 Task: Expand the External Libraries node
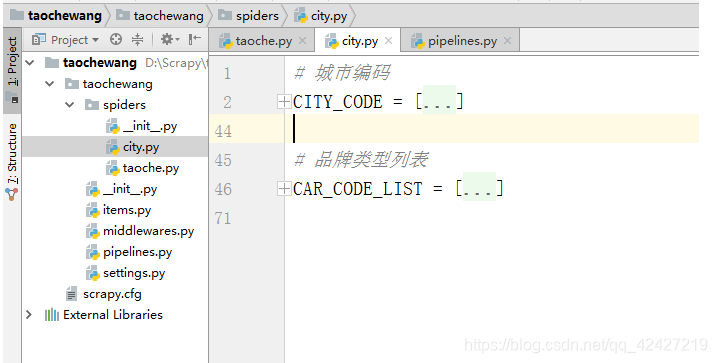[29, 315]
